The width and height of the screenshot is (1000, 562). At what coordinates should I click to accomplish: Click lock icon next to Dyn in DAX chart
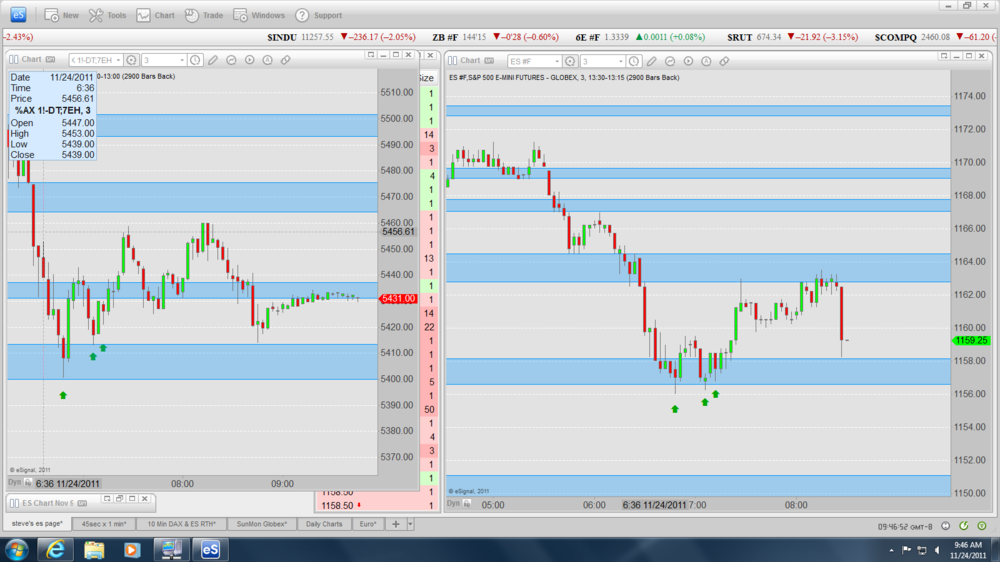point(28,483)
